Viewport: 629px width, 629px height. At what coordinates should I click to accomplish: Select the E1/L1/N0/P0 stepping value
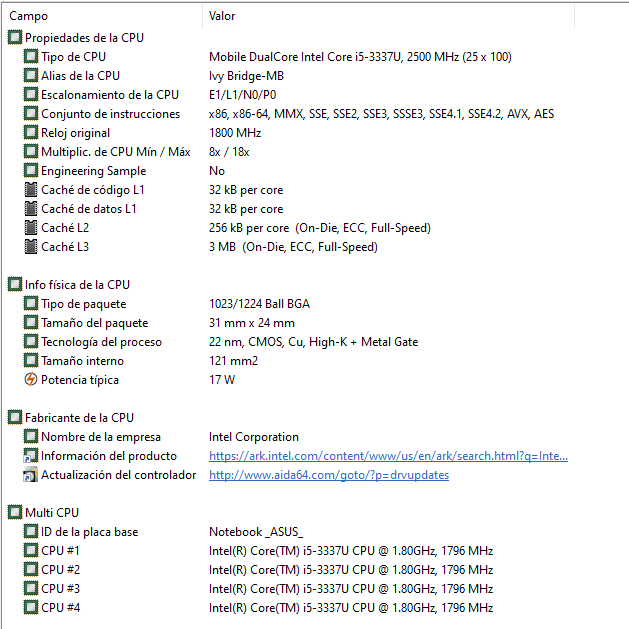(243, 95)
